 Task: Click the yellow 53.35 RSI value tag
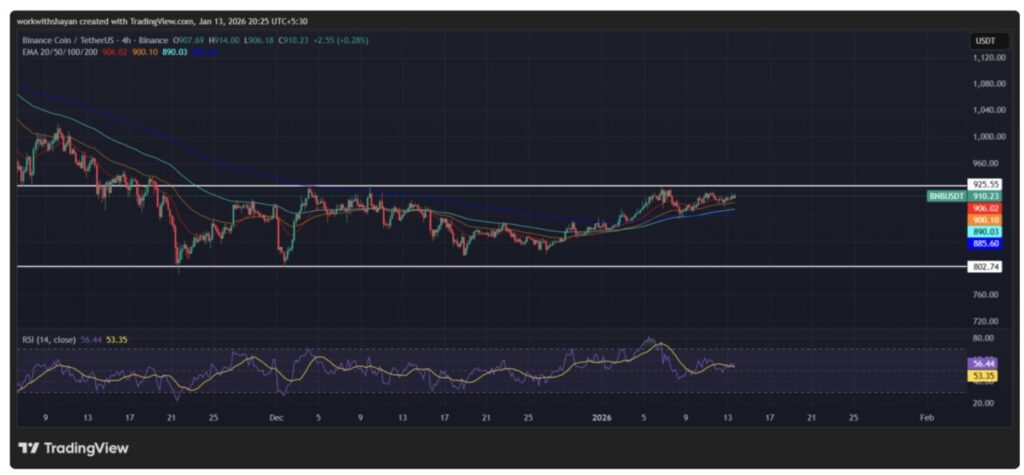985,376
